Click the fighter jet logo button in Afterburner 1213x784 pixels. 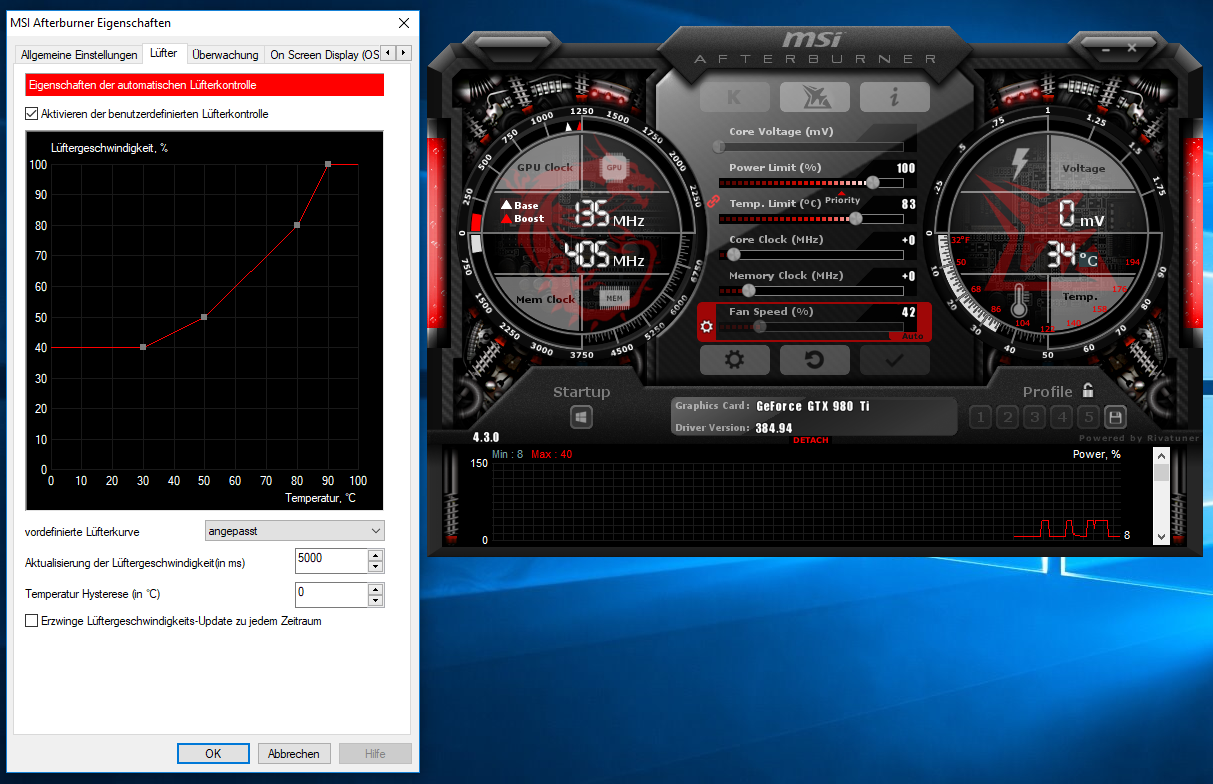point(815,97)
